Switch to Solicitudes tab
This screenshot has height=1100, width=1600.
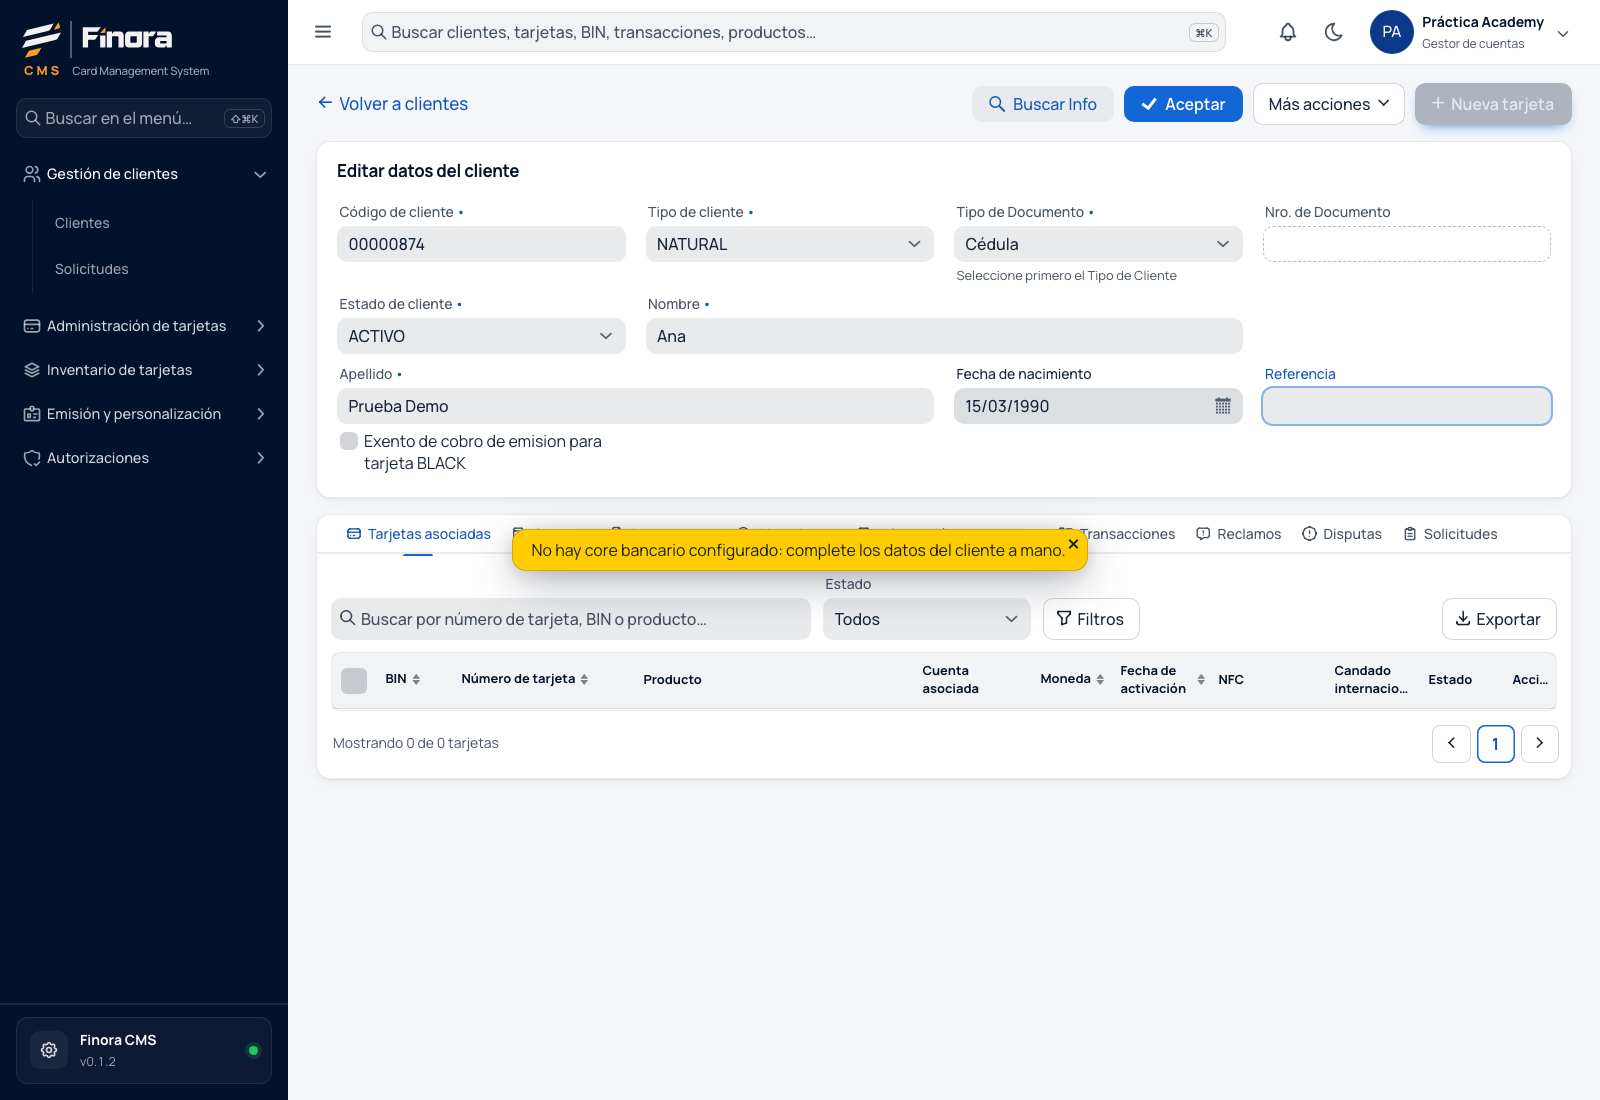[1450, 534]
